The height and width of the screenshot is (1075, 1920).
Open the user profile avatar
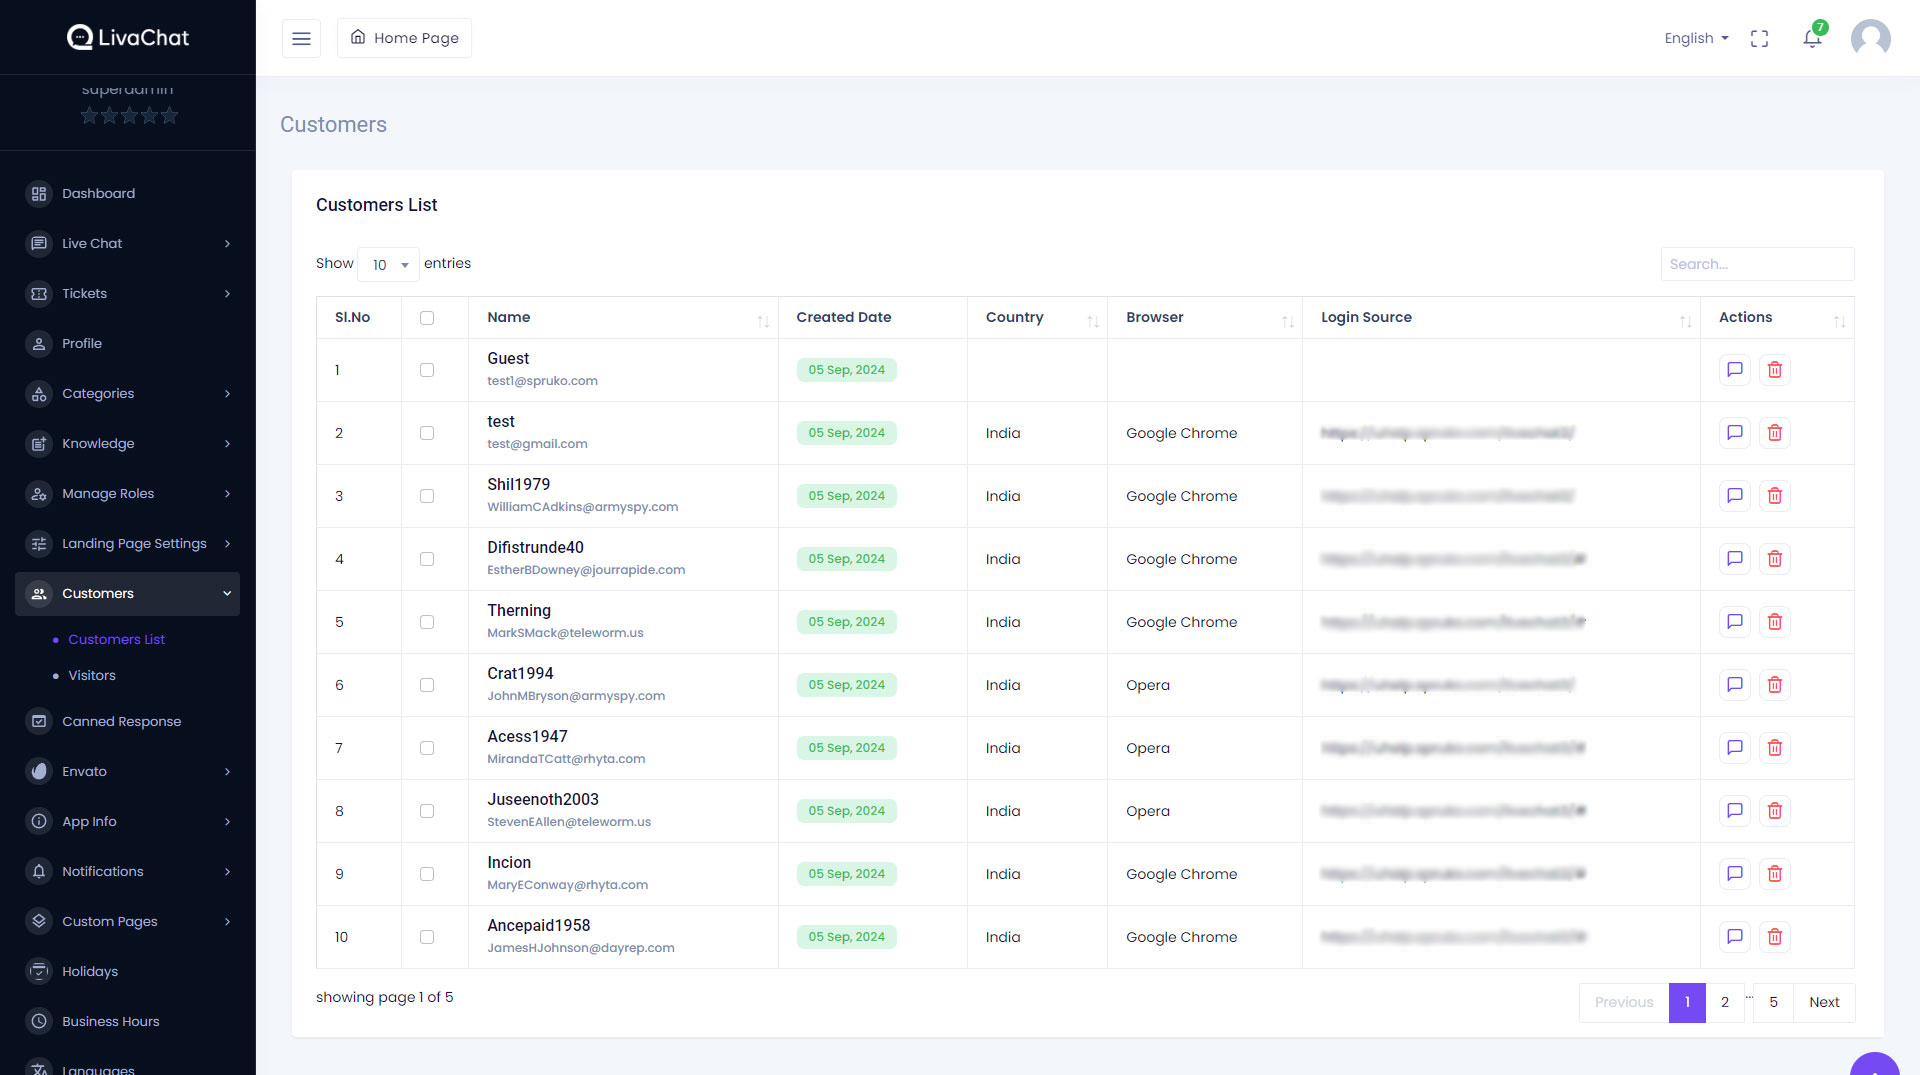coord(1870,38)
